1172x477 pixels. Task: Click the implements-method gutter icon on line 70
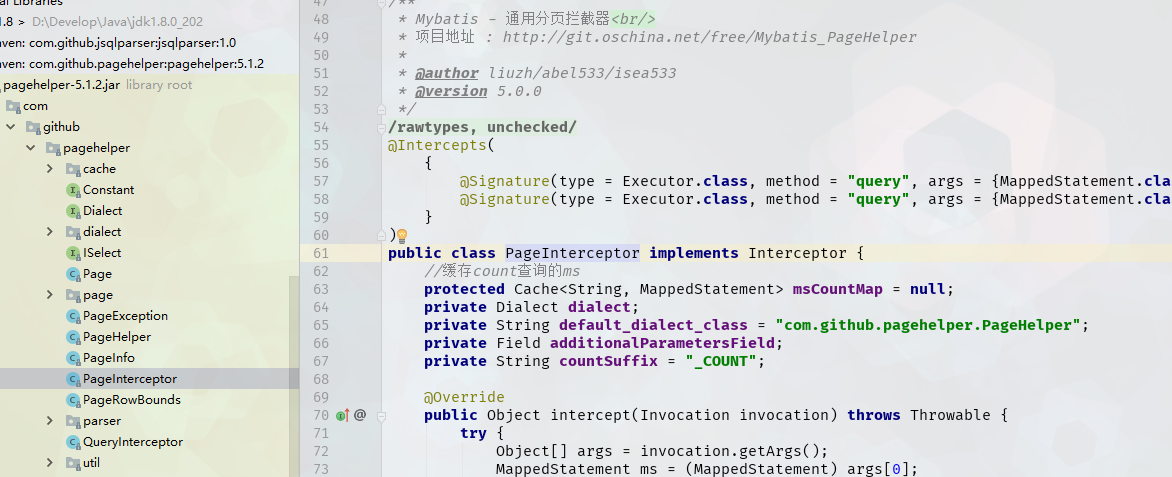pyautogui.click(x=343, y=415)
